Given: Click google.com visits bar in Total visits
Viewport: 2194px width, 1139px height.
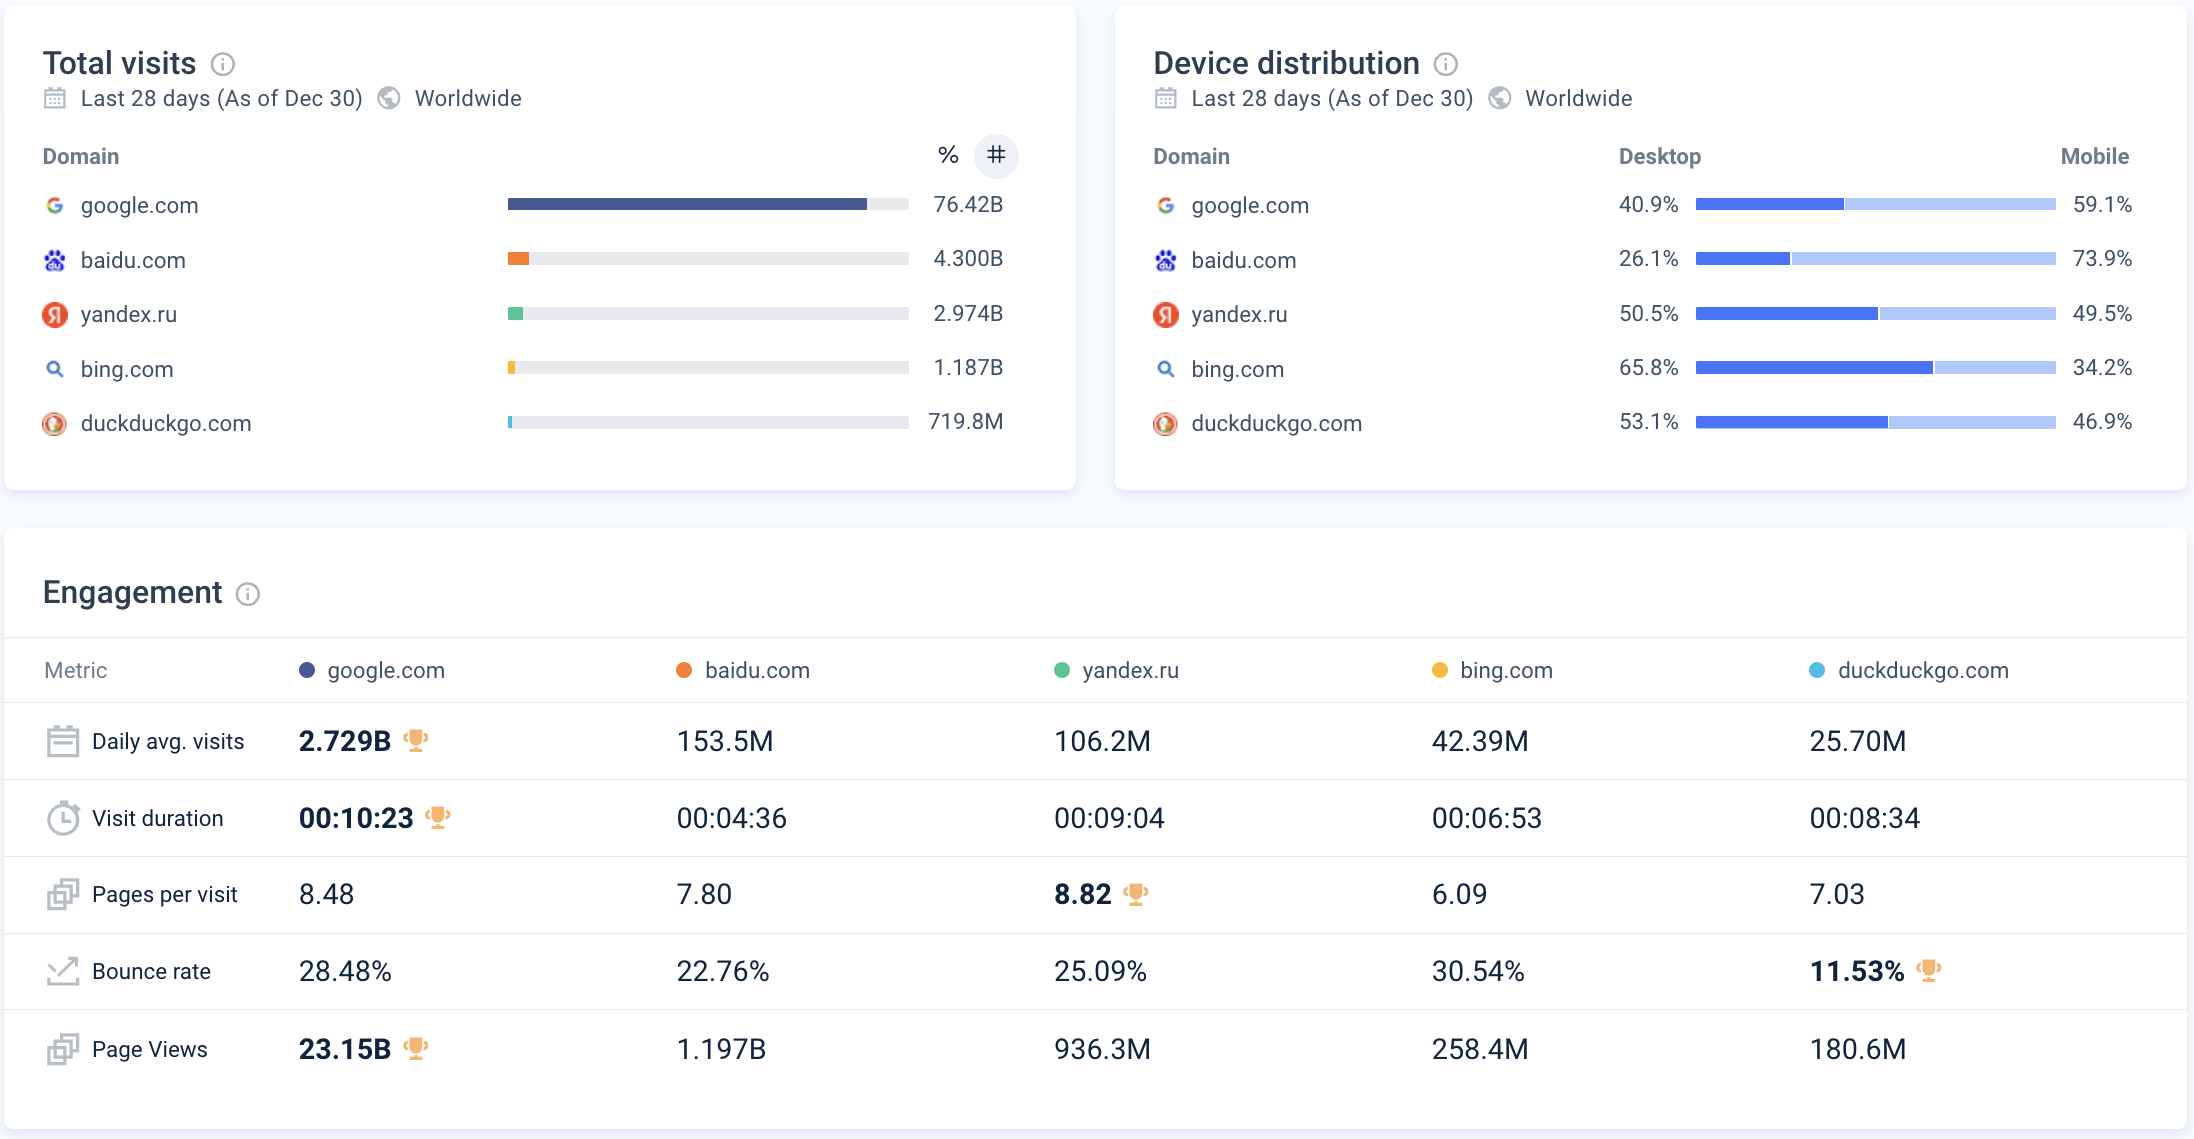Looking at the screenshot, I should pyautogui.click(x=708, y=204).
